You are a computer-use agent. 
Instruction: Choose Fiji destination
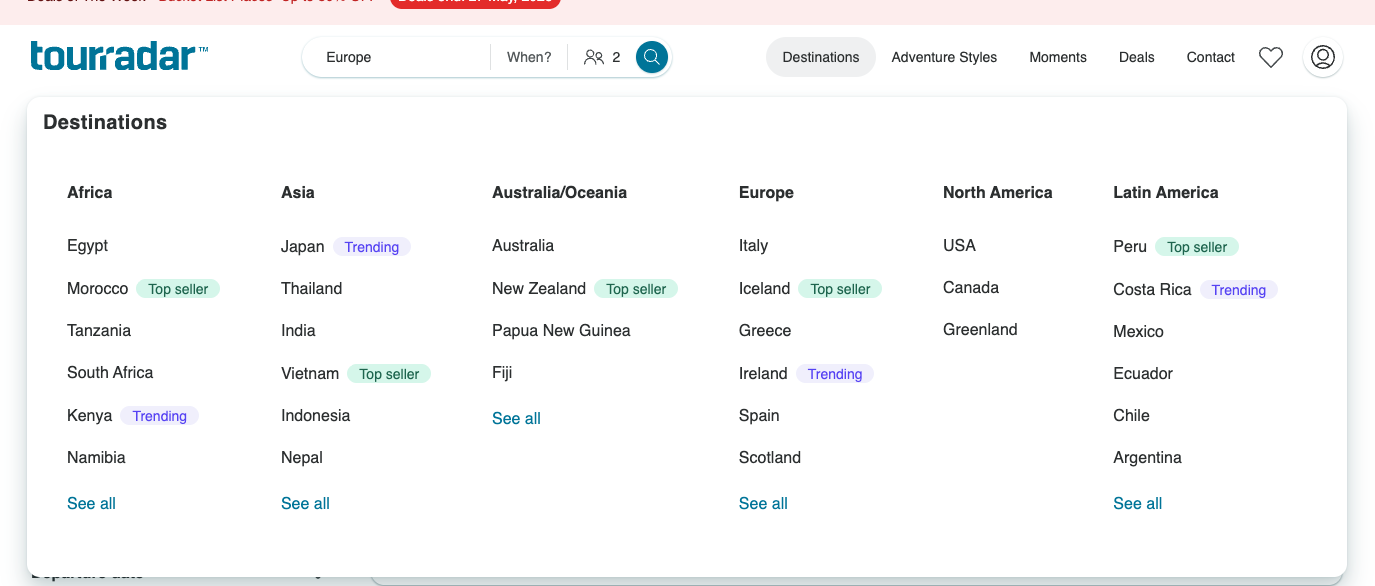502,372
